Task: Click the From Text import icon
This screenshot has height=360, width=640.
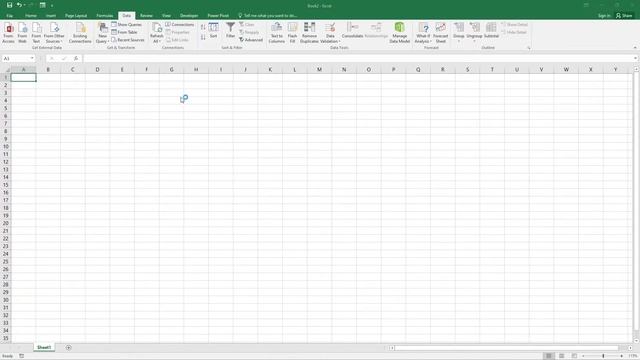Action: tap(36, 33)
